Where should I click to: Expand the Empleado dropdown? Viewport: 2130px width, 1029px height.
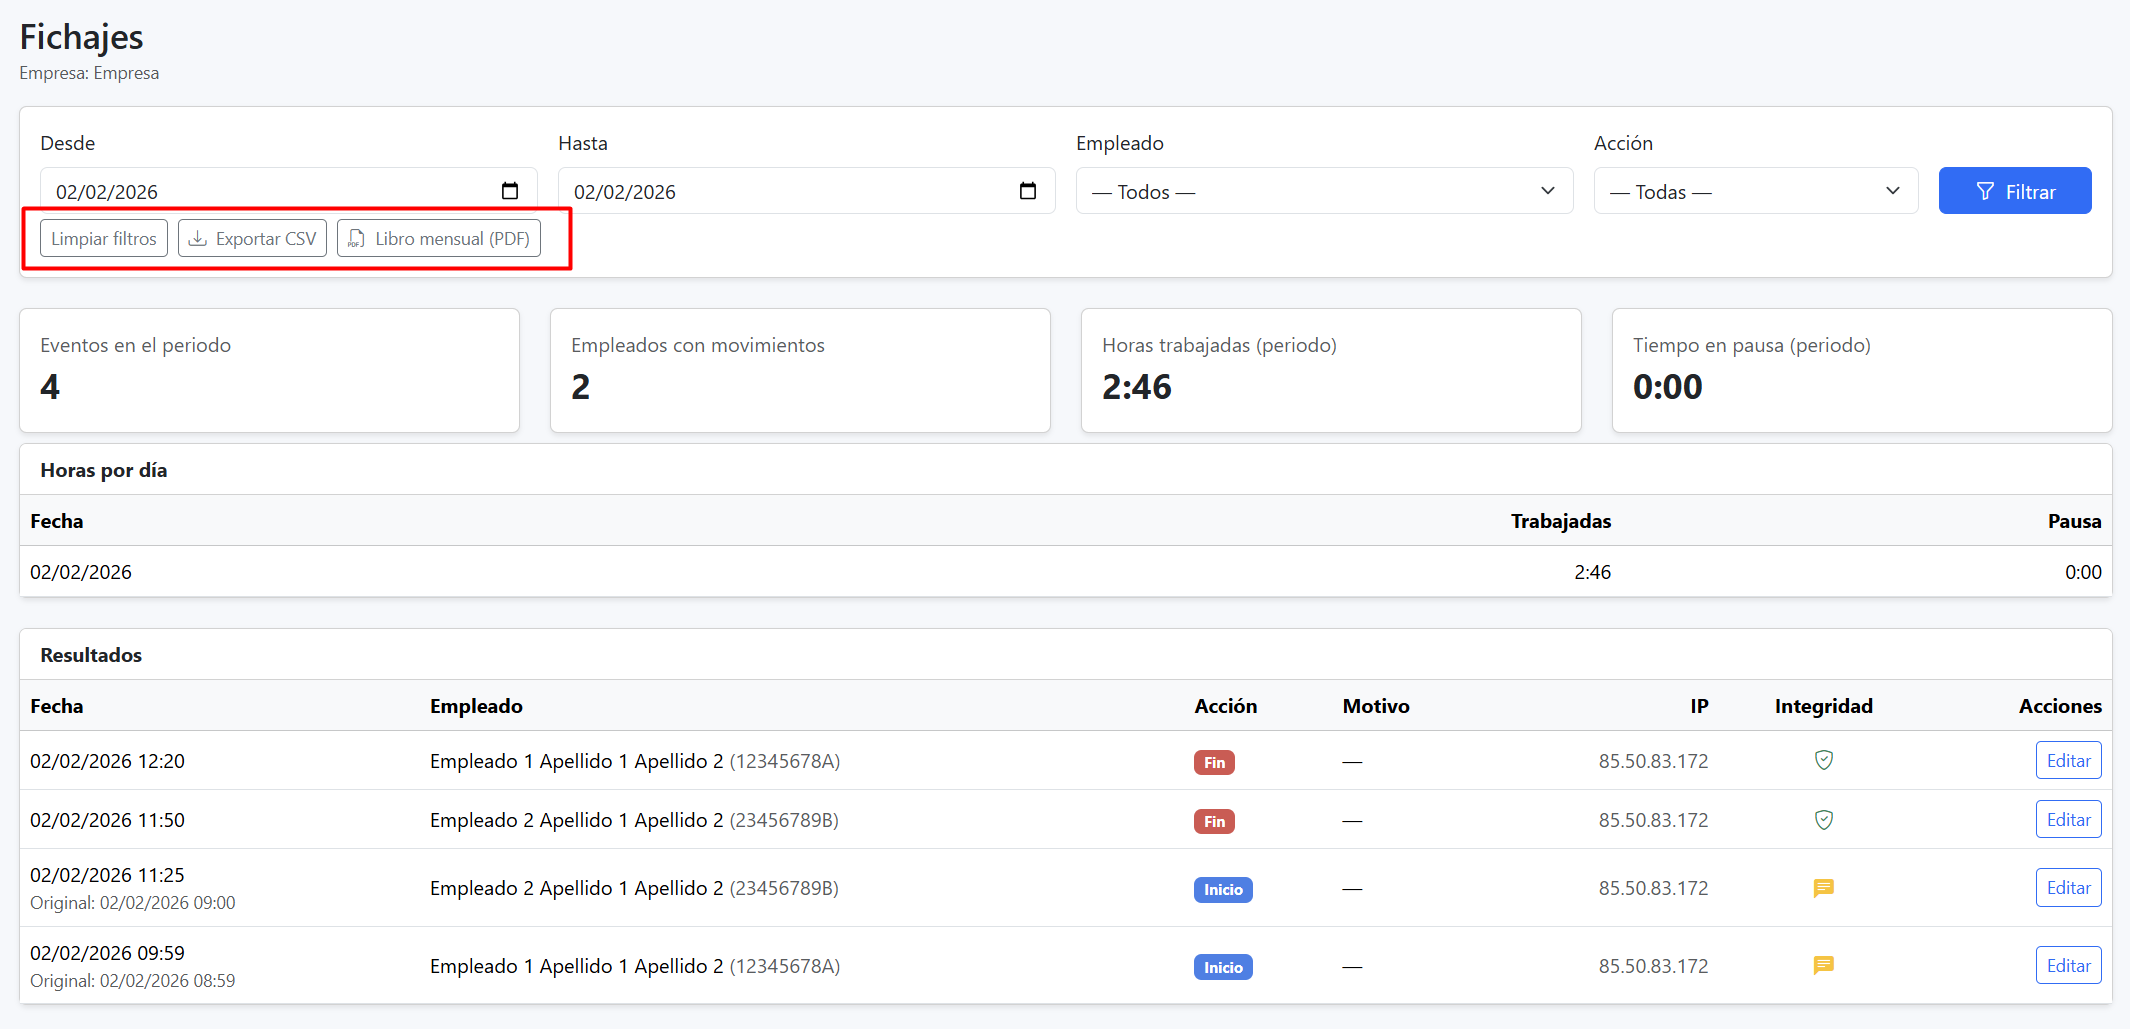(1323, 191)
